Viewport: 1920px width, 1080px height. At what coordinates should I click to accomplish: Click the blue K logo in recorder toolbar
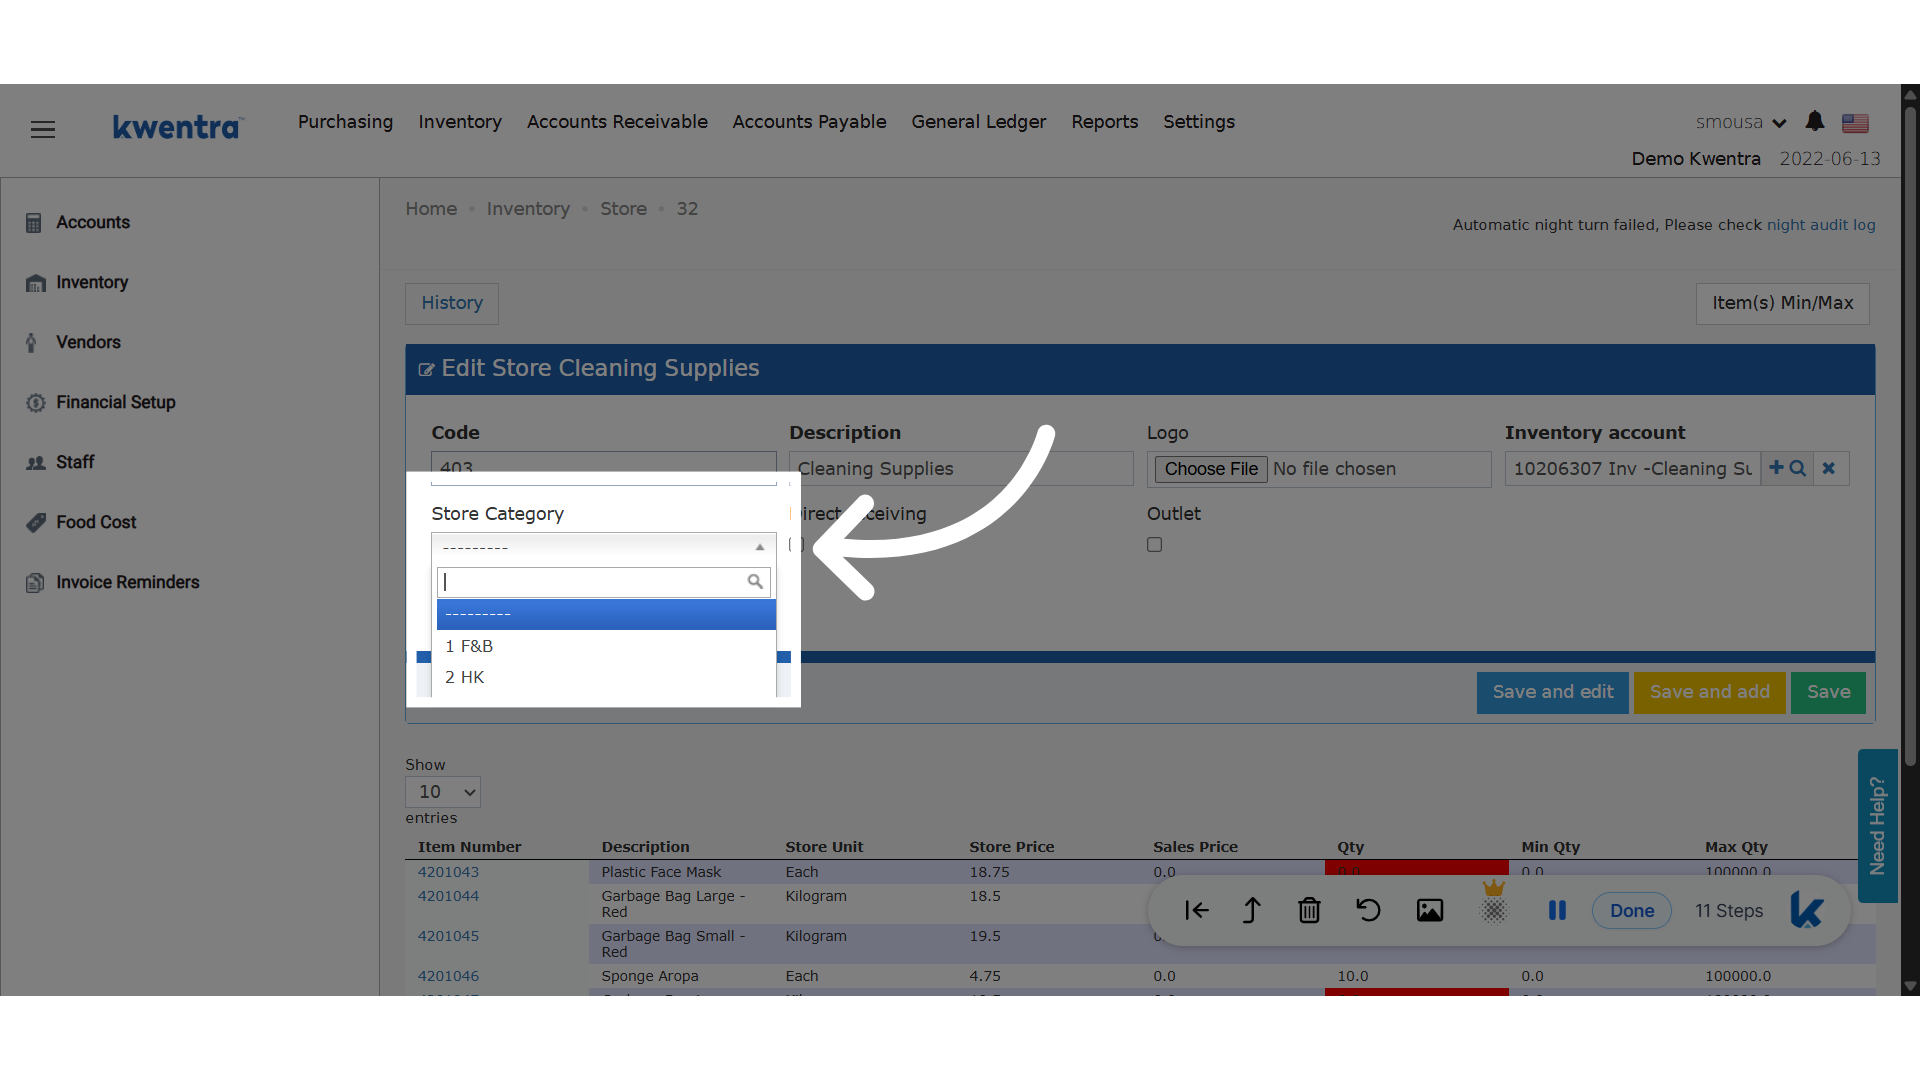pyautogui.click(x=1807, y=910)
